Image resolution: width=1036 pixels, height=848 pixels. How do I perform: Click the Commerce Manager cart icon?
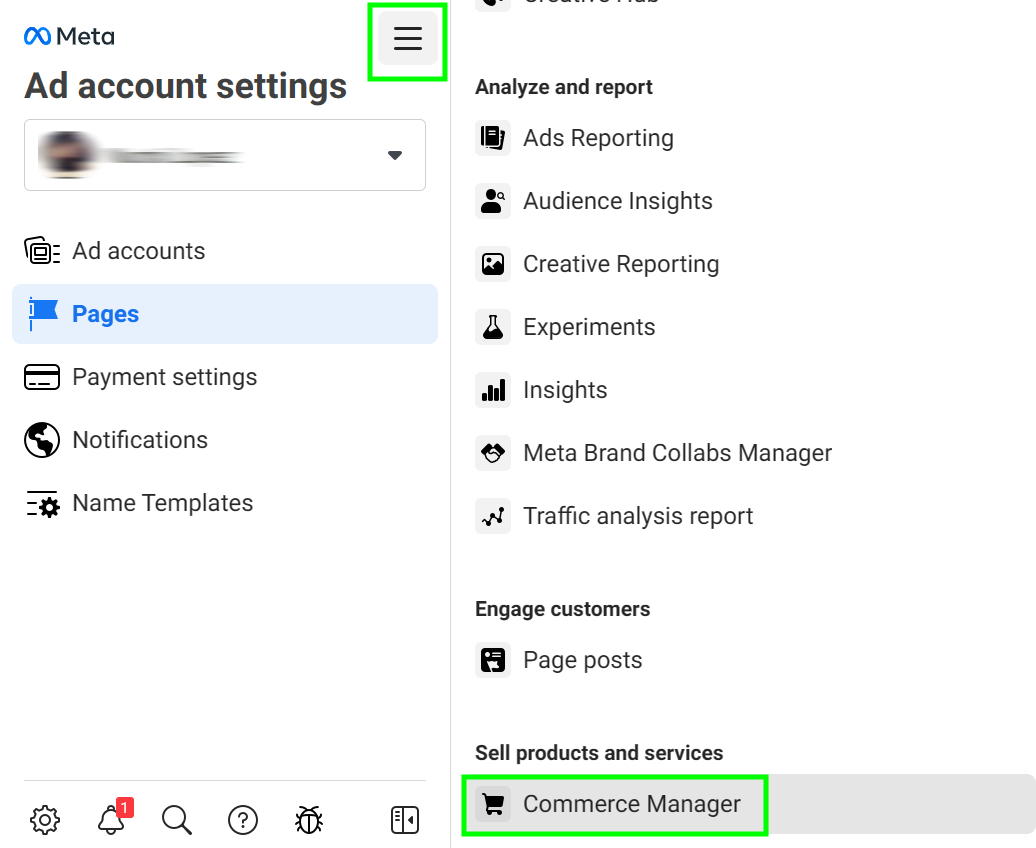(x=493, y=804)
